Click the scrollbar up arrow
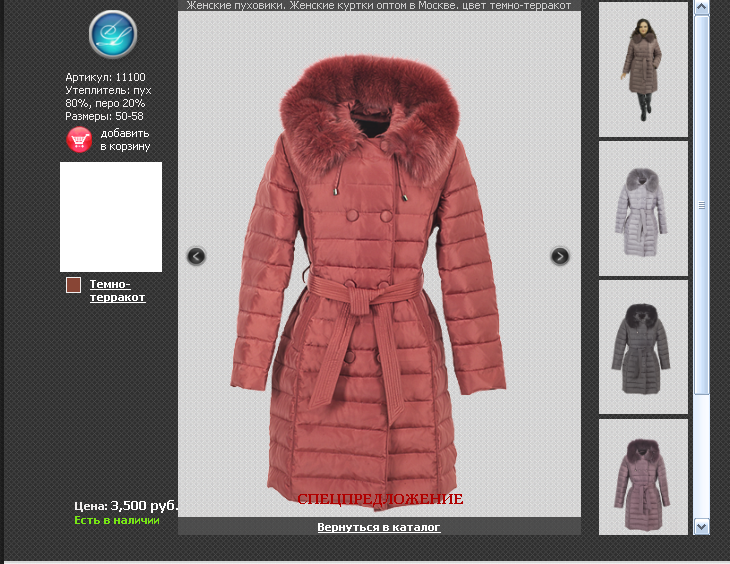The image size is (730, 564). coord(702,7)
